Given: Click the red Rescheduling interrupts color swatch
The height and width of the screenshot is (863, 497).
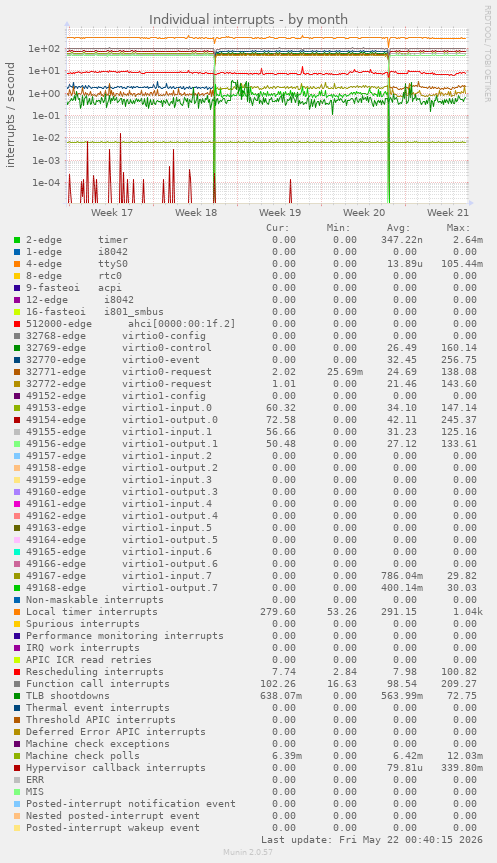Looking at the screenshot, I should pos(17,672).
